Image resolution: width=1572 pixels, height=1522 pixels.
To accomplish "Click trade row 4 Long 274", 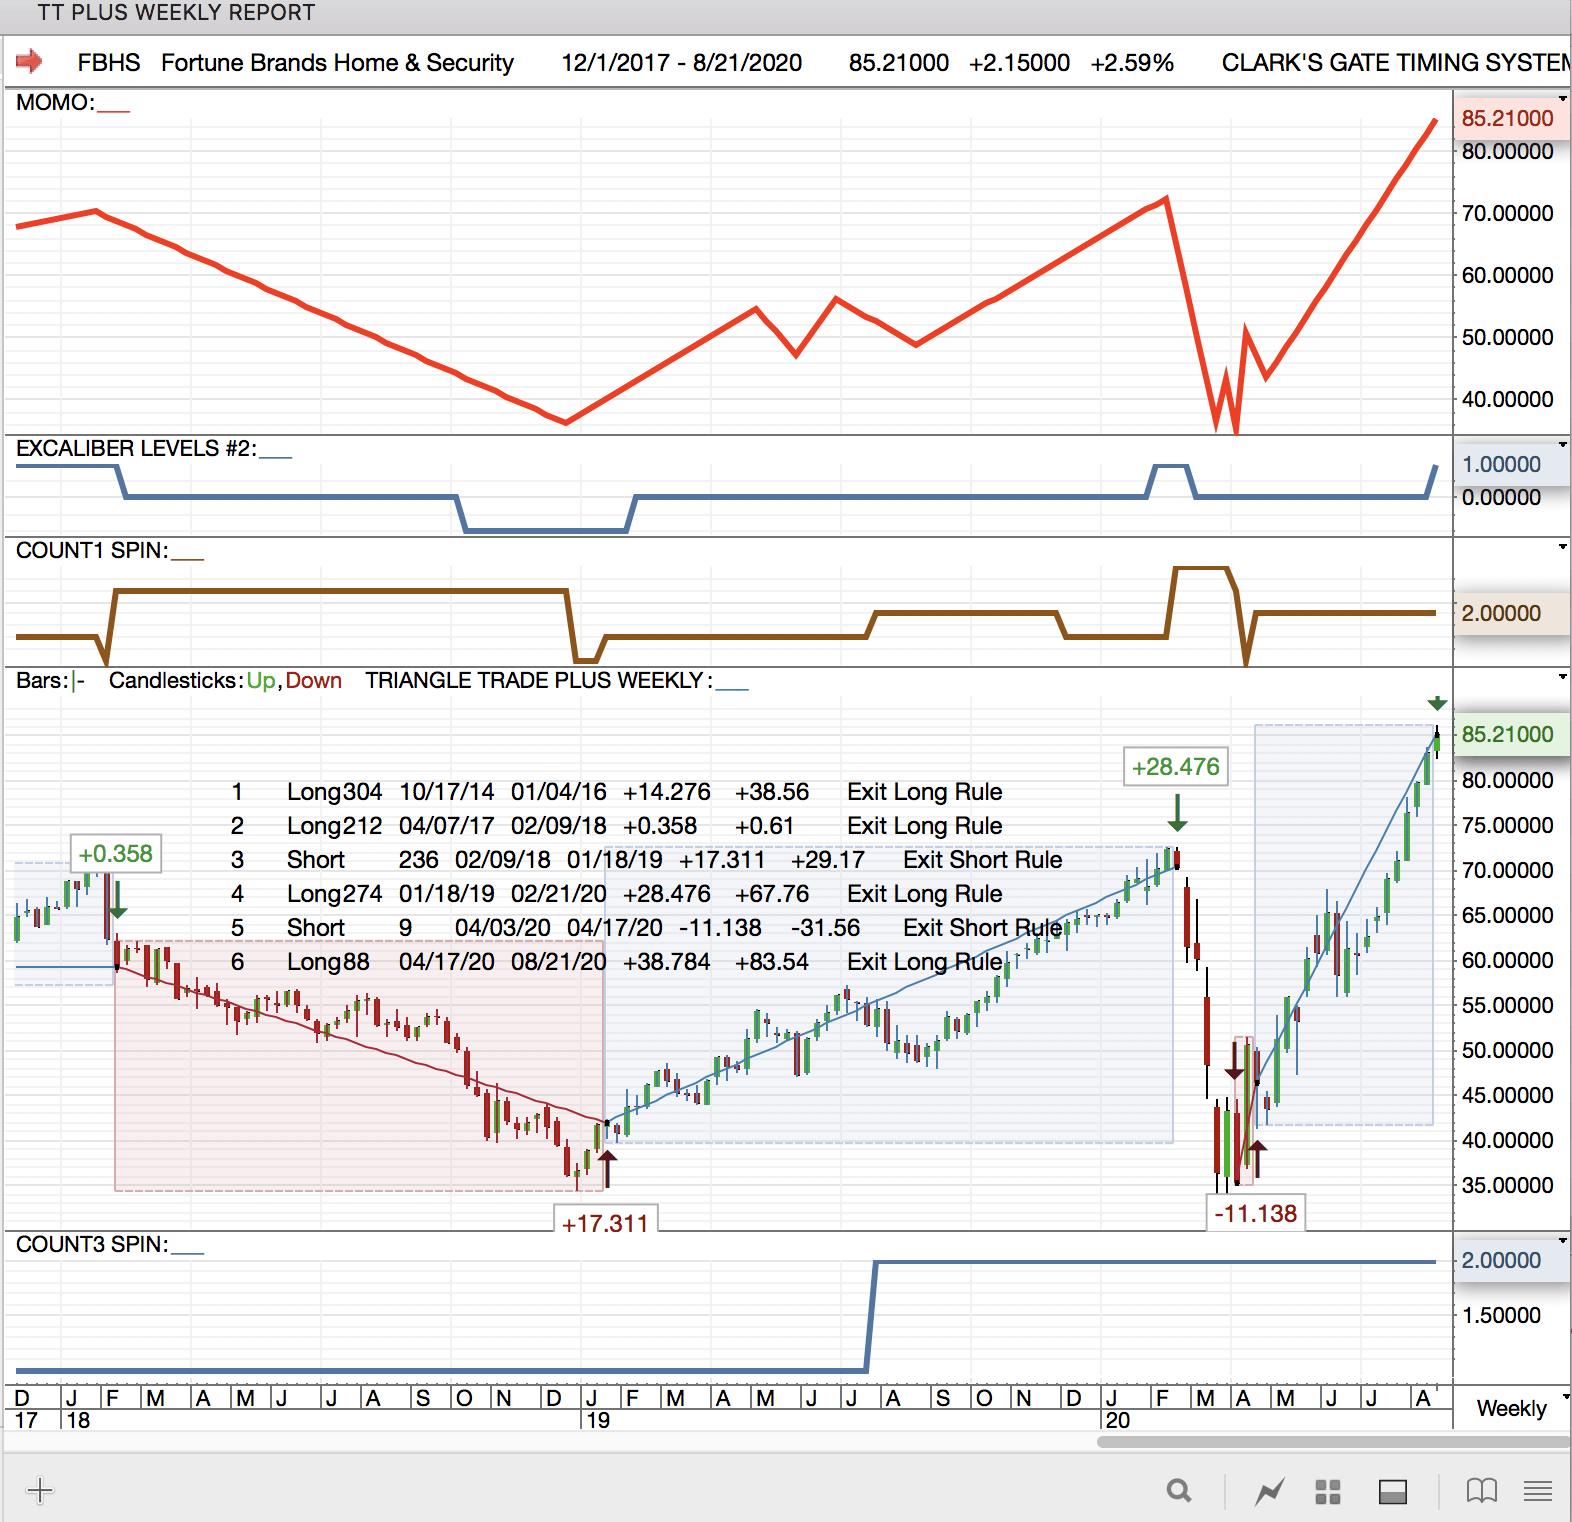I will click(x=617, y=894).
